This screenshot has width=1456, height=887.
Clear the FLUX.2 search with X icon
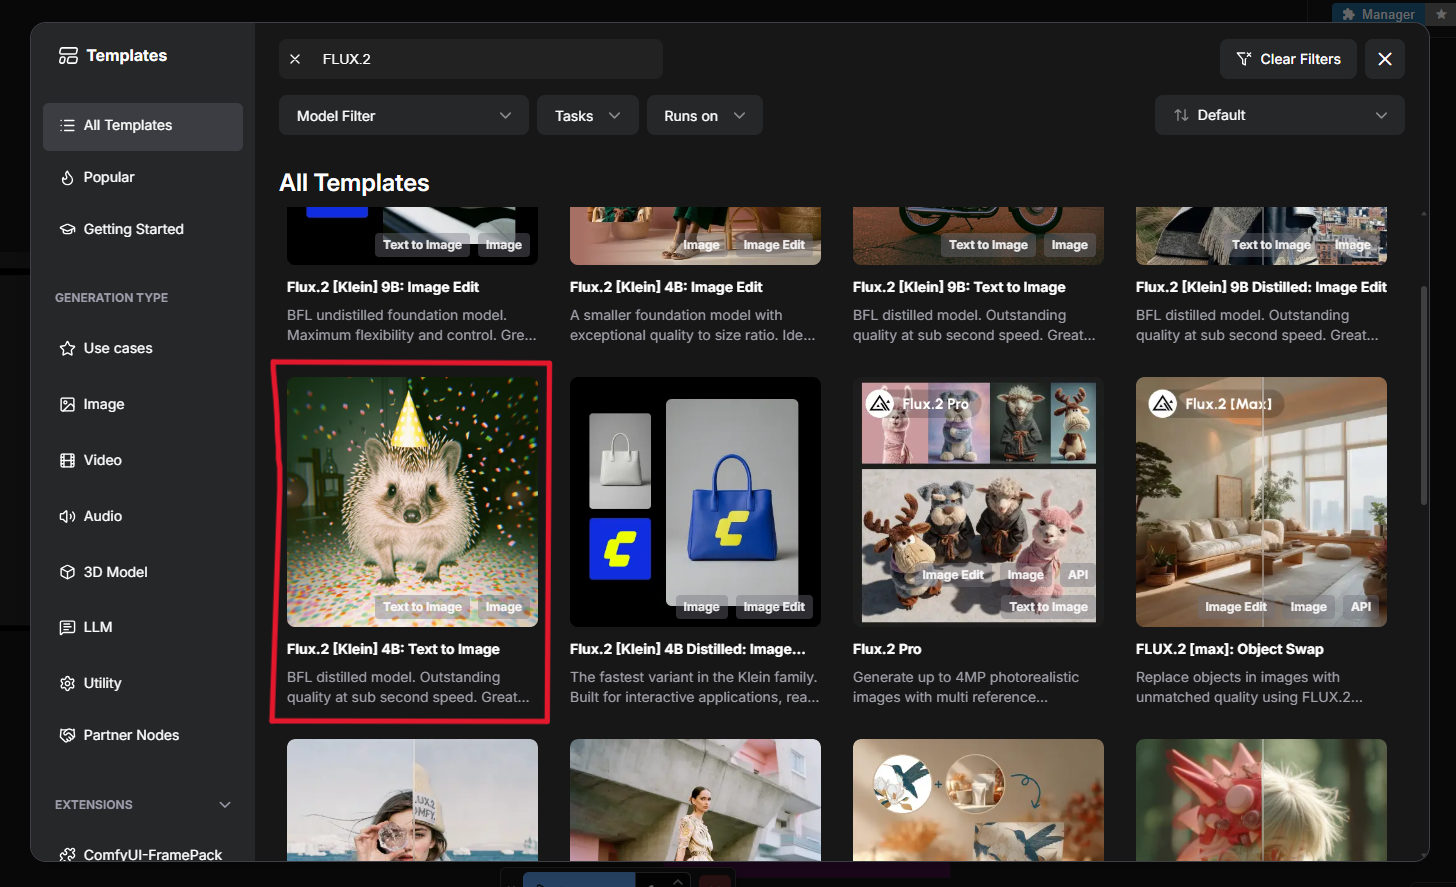point(295,59)
